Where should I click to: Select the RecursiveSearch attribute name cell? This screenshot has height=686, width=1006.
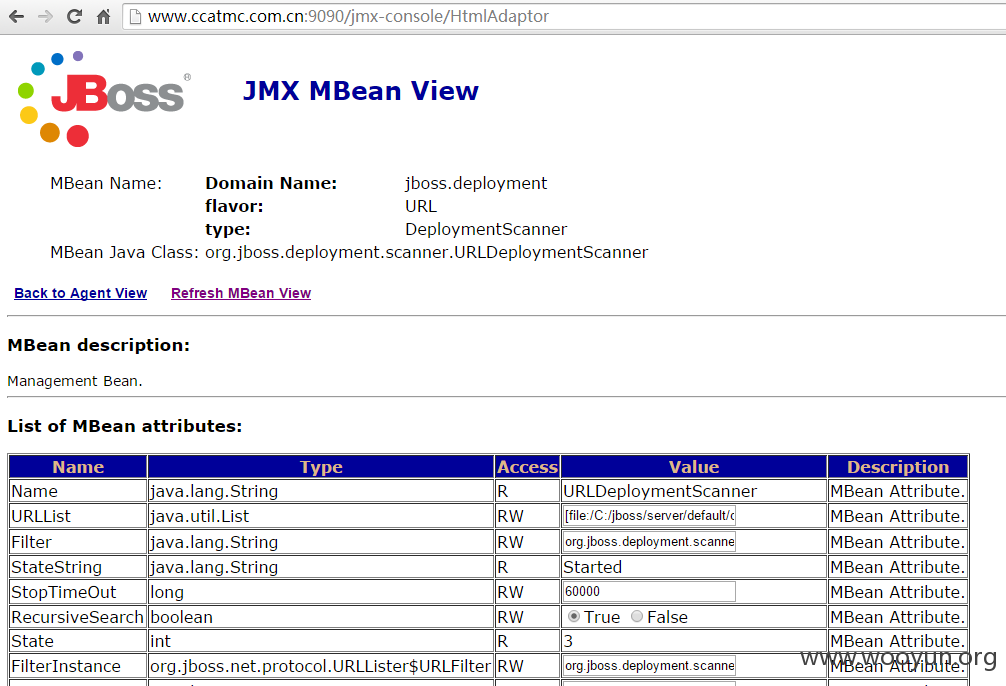78,617
